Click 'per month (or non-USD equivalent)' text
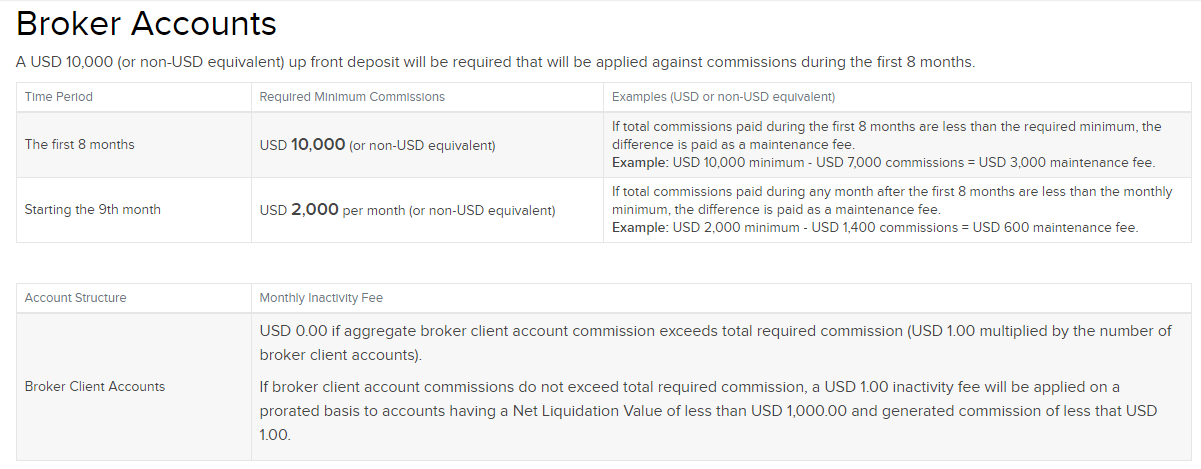This screenshot has width=1201, height=469. [449, 211]
